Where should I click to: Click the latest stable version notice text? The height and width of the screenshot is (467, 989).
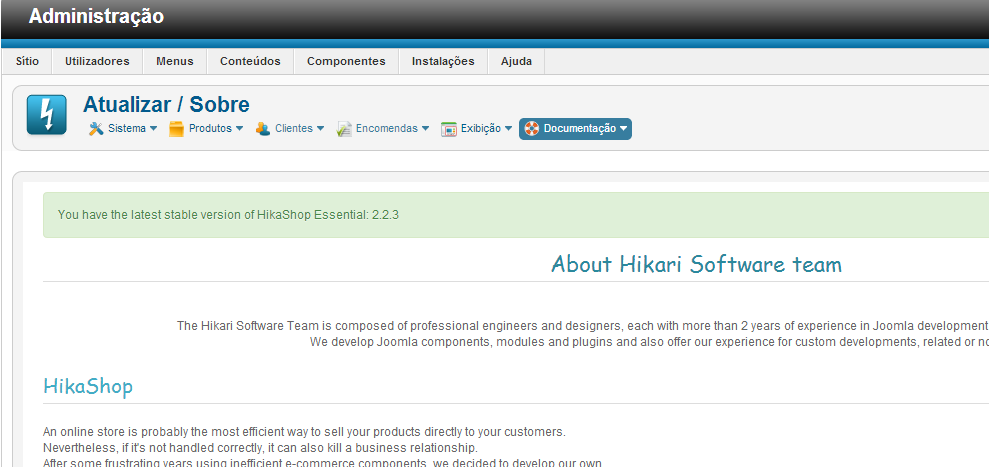click(228, 215)
